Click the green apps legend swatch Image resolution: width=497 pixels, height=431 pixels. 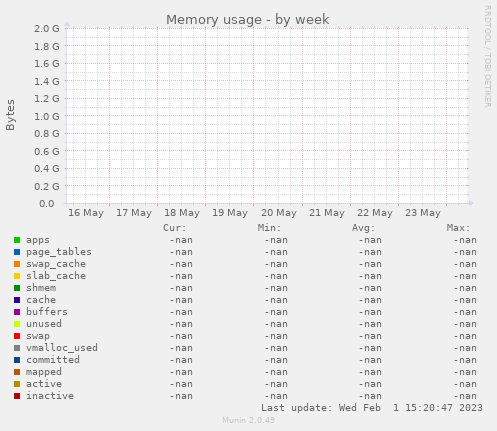17,240
